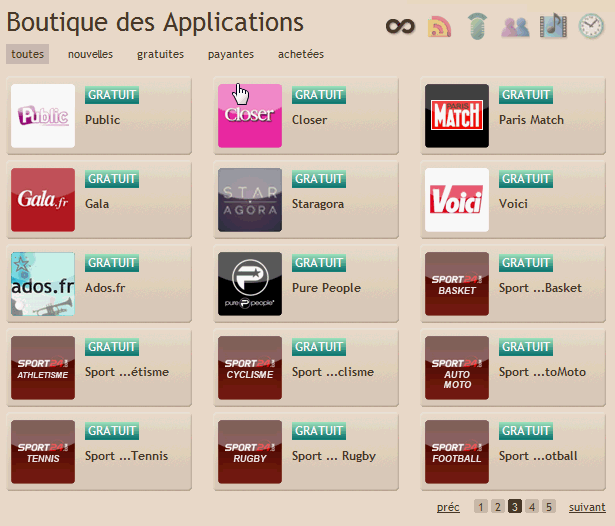This screenshot has width=615, height=526.
Task: Open the Sport24 Basket app icon
Action: [x=457, y=284]
